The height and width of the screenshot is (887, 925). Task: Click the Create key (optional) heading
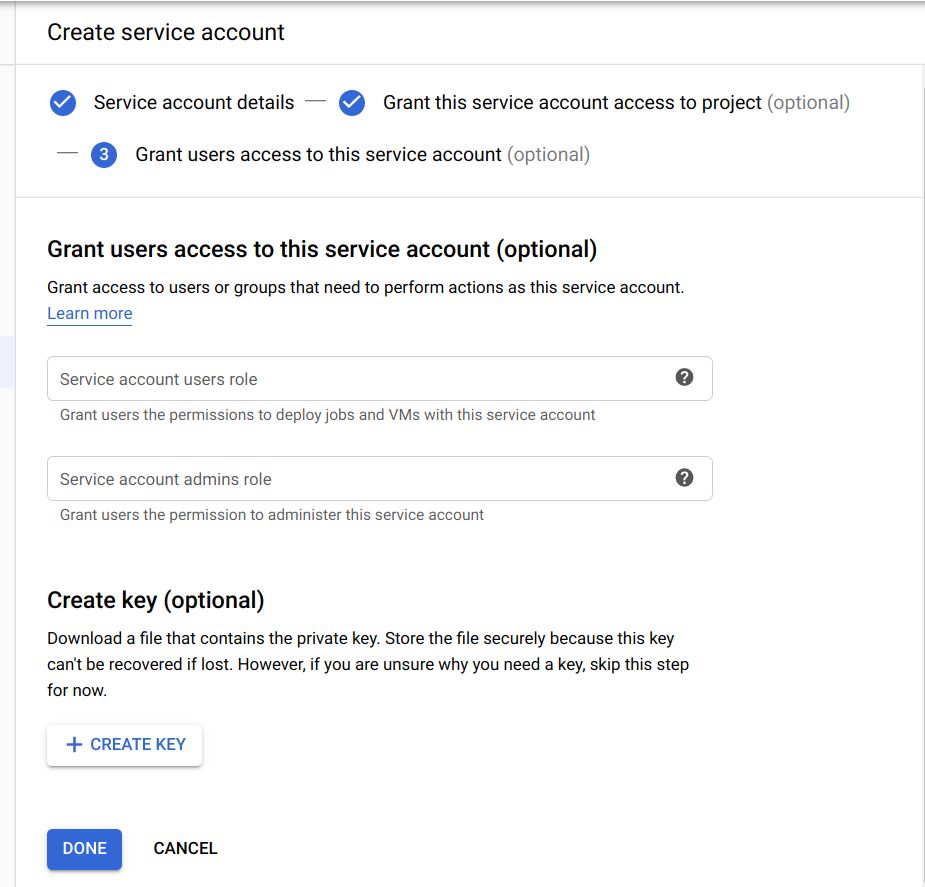click(x=156, y=600)
